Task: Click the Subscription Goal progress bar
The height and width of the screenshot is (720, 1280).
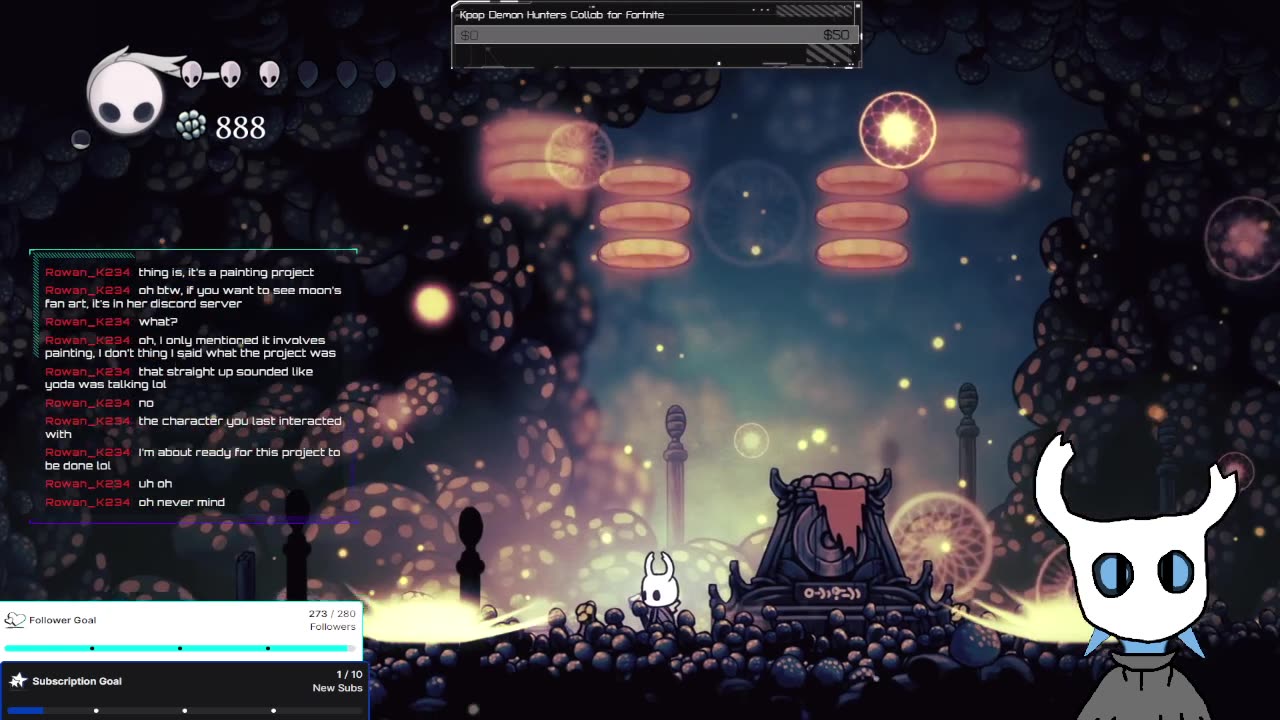Action: point(185,710)
